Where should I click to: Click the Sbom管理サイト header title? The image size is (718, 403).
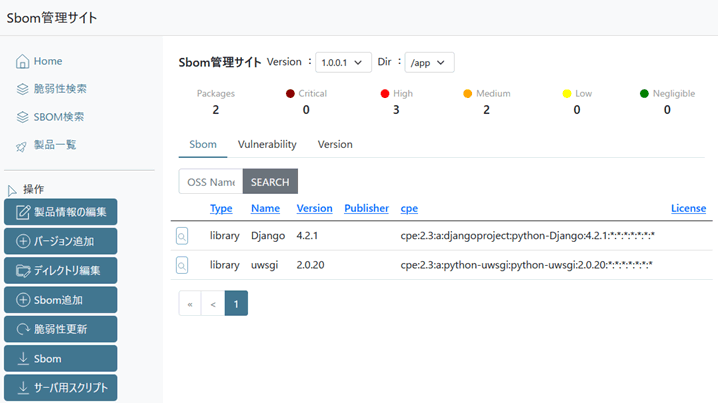52,18
